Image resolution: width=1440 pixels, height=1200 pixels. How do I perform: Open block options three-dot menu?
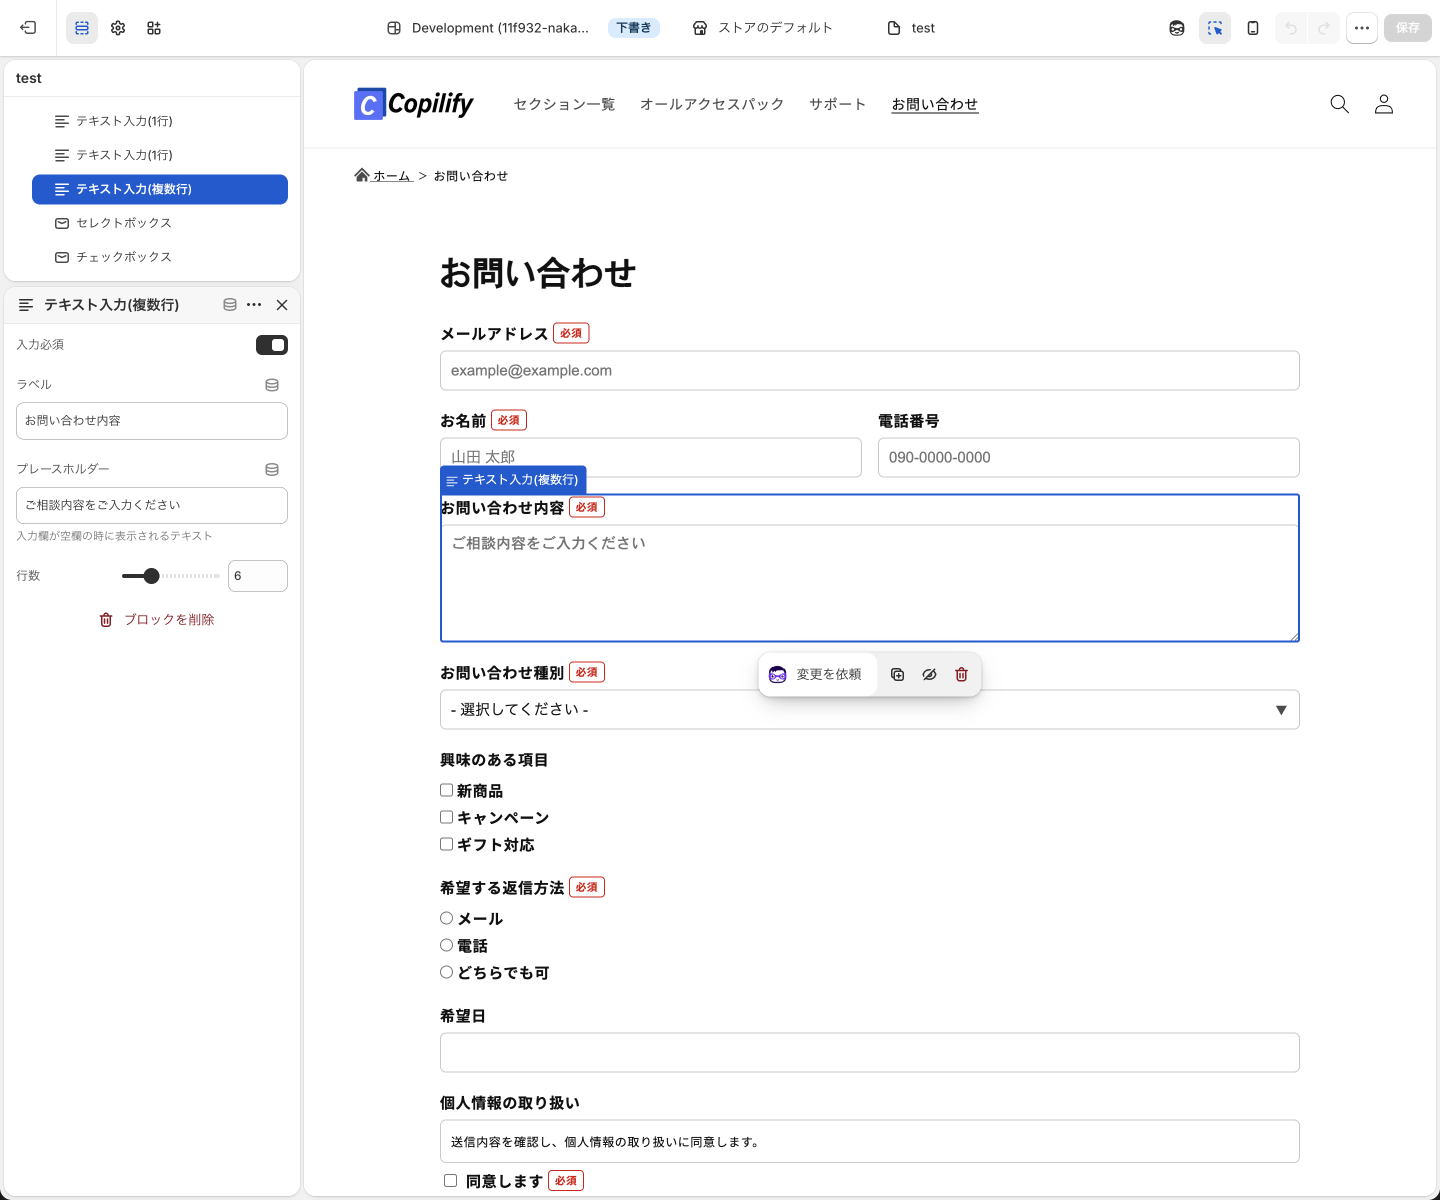tap(254, 305)
